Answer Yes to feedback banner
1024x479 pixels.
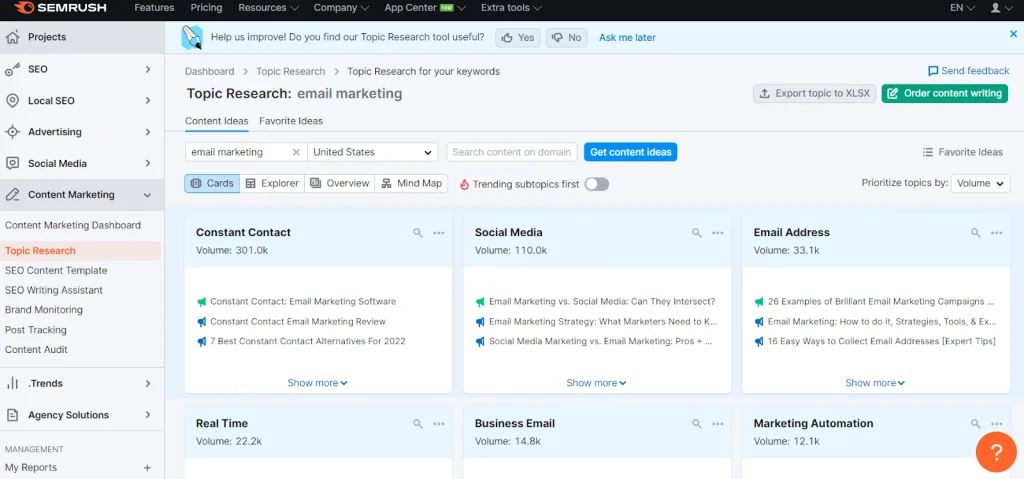point(518,38)
